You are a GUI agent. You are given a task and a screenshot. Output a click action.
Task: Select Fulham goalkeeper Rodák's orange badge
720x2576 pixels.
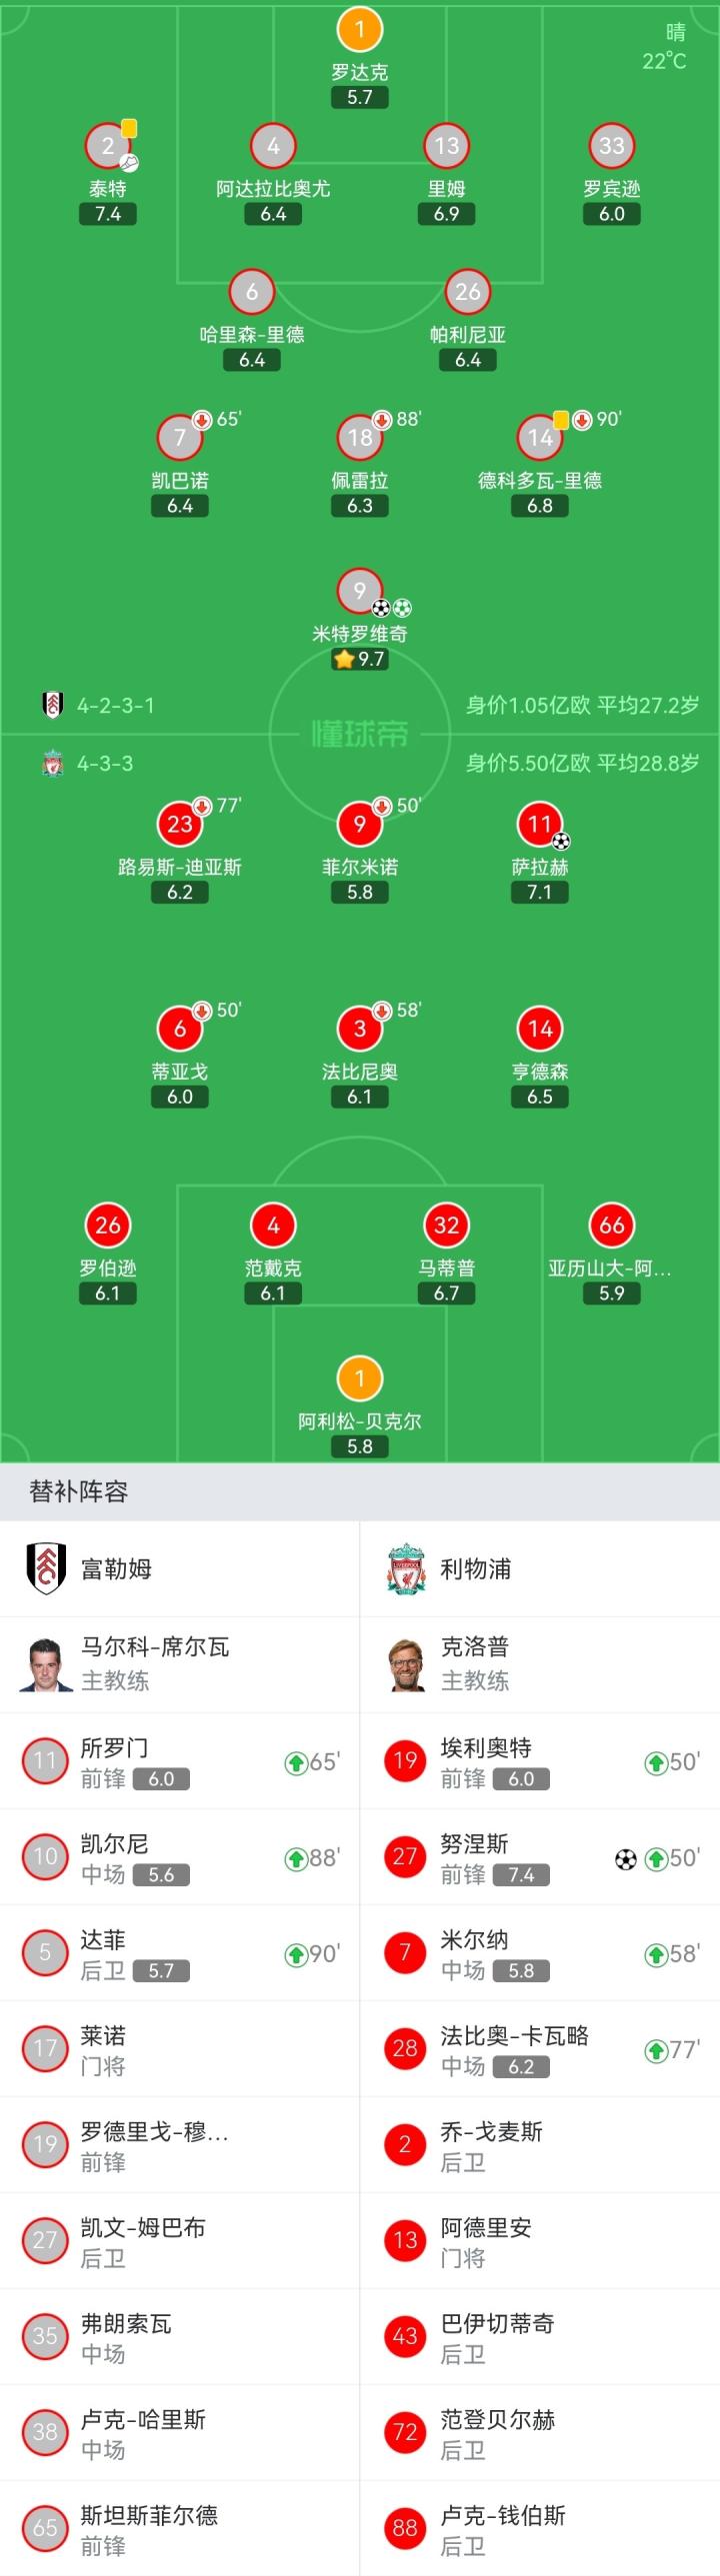[359, 30]
